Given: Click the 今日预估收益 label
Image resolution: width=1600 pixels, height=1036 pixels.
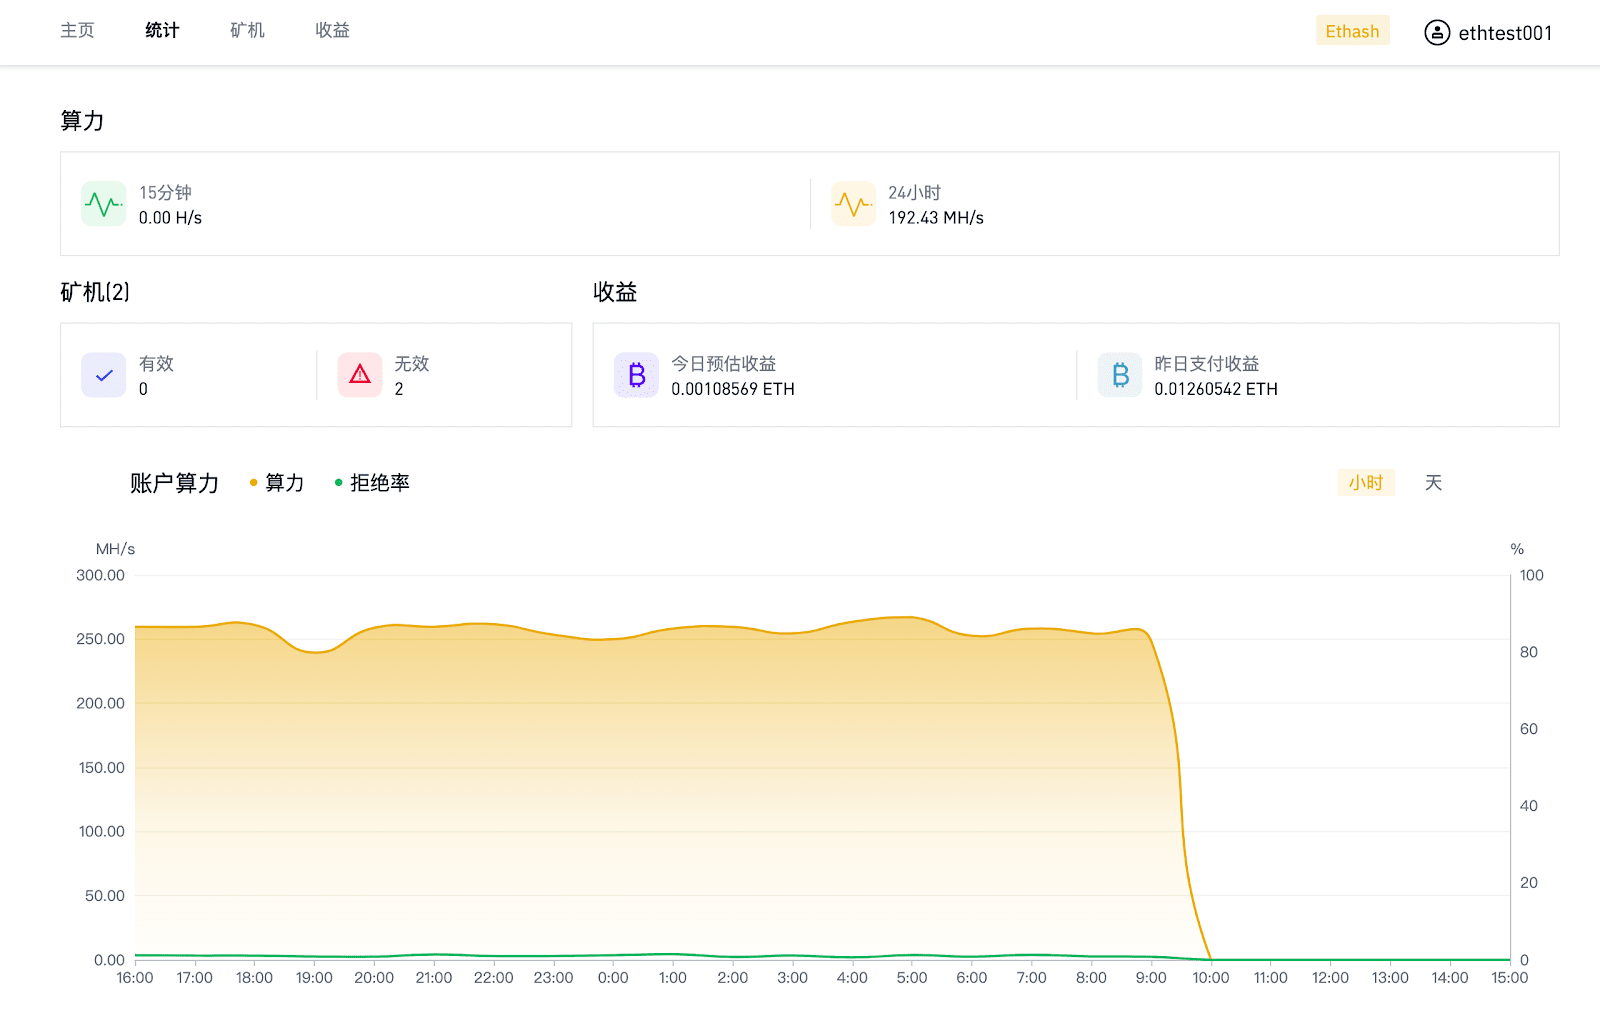Looking at the screenshot, I should coord(724,364).
